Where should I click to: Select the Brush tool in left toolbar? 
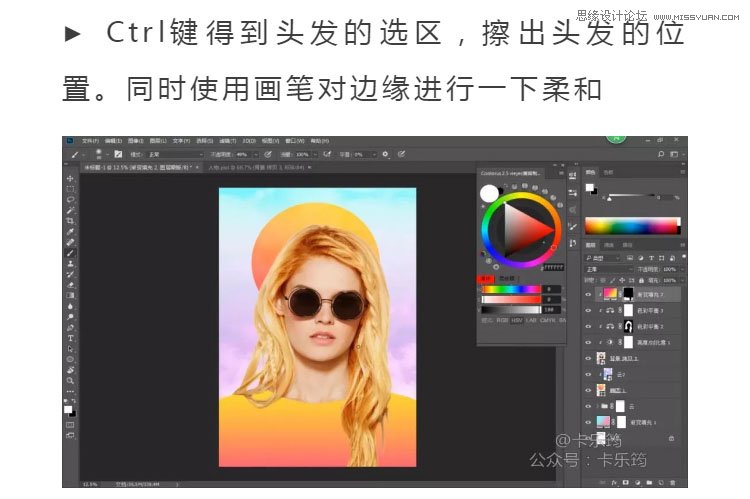70,252
